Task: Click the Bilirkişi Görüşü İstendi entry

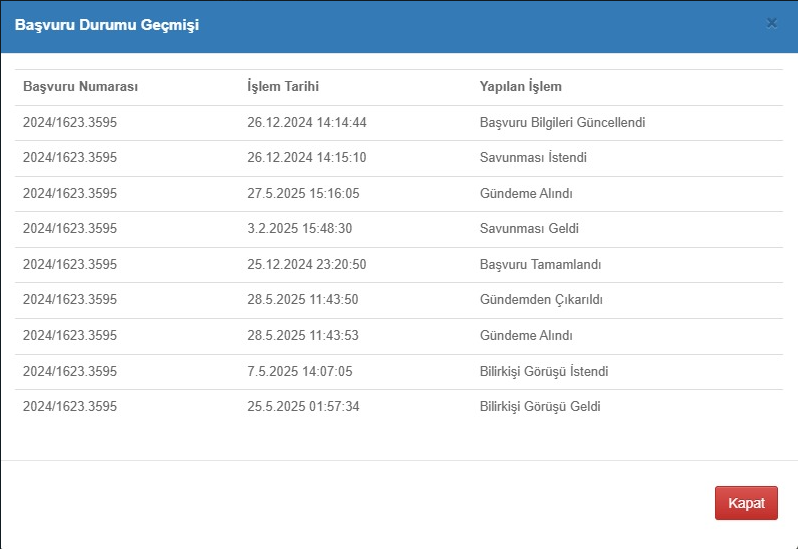Action: (x=544, y=371)
